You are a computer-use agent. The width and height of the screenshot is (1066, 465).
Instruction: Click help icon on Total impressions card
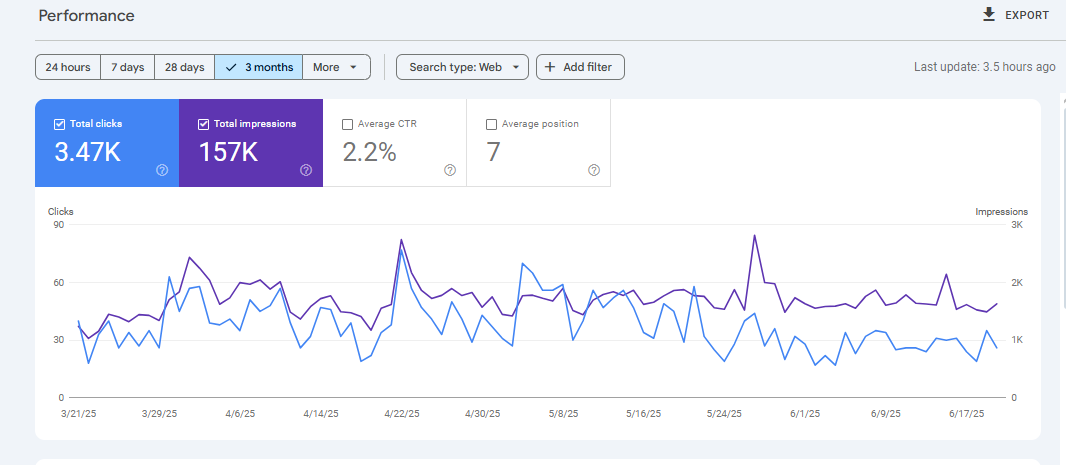point(306,170)
